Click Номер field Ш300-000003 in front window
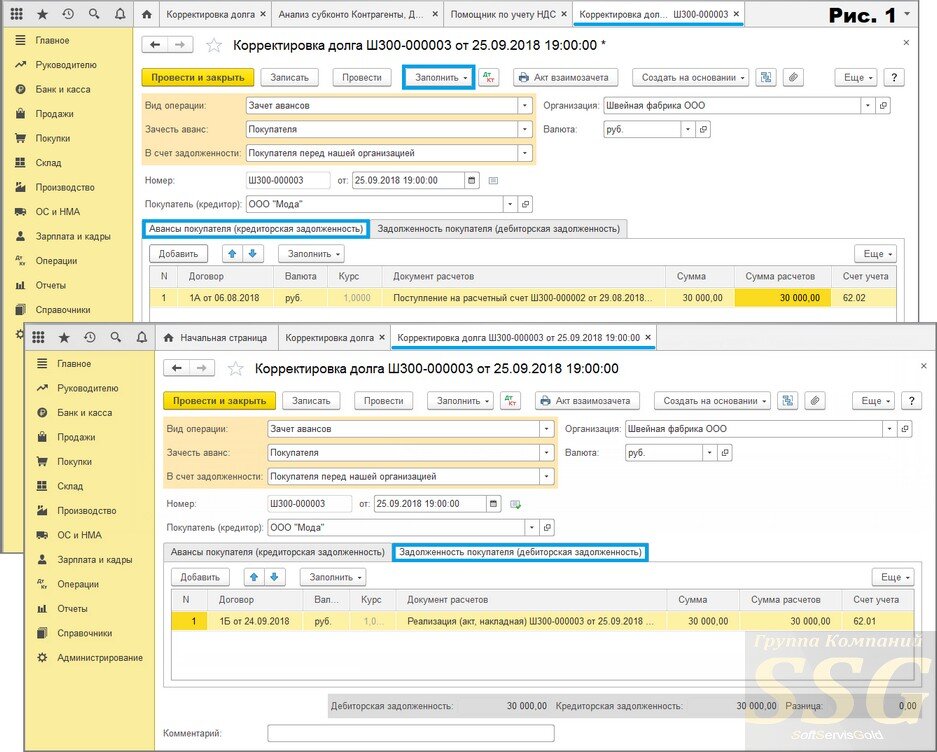Screen dimensions: 937x752 [309, 504]
